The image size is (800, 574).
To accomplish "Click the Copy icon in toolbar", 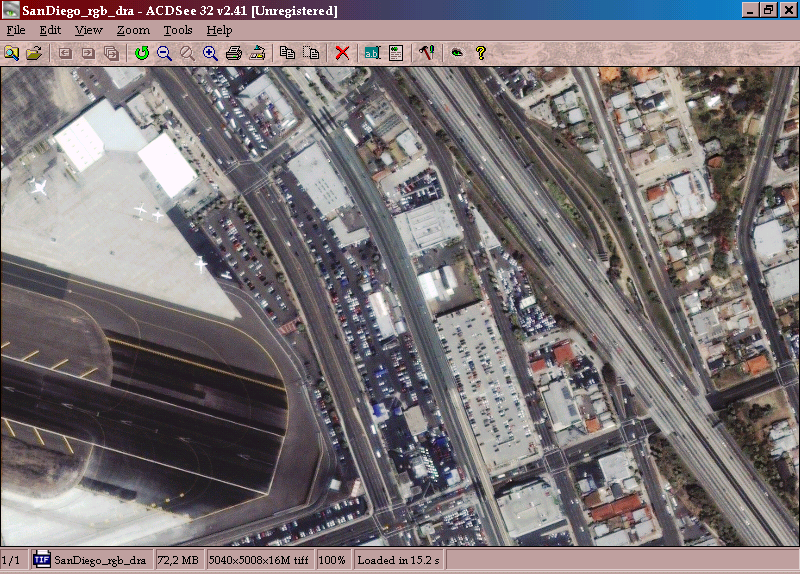I will (x=288, y=53).
